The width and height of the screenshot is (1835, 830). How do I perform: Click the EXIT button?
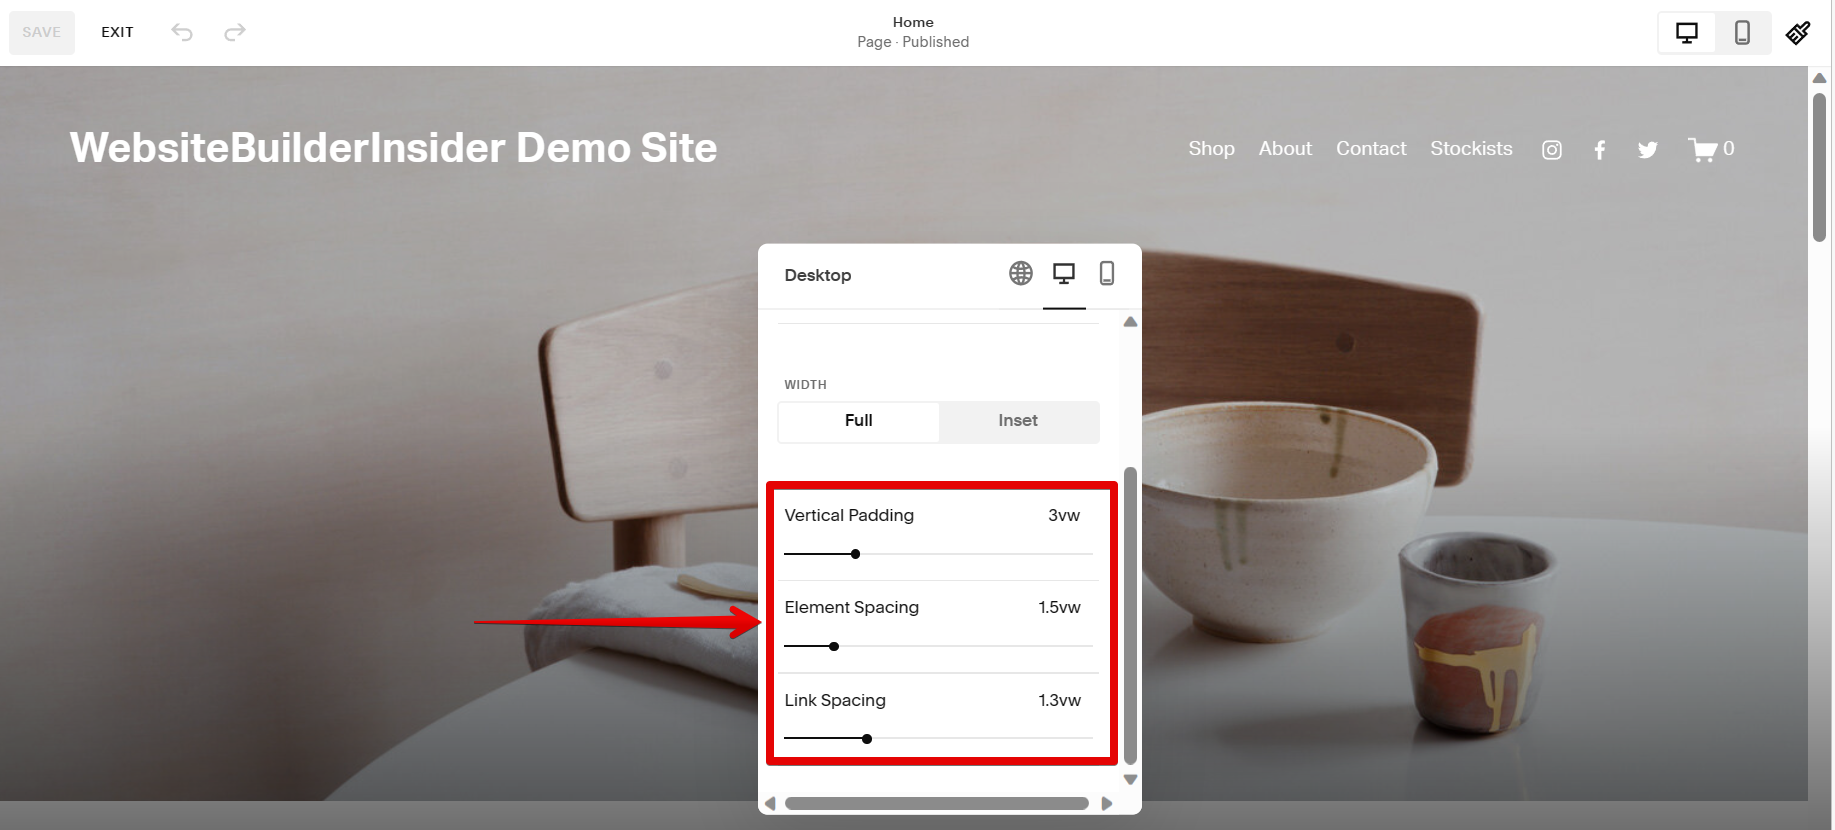(x=117, y=32)
